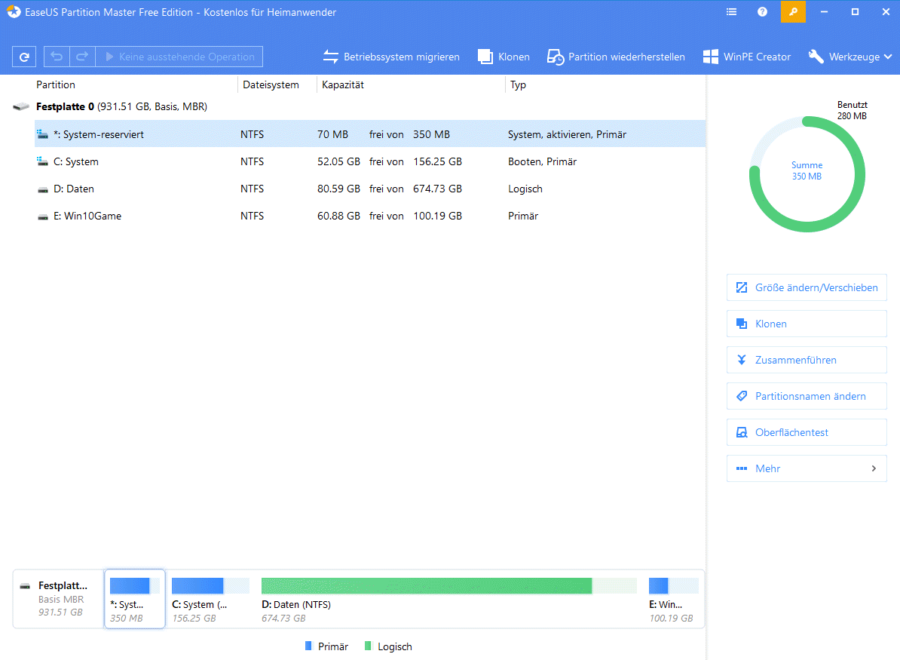Expand the Mehr options panel
900x660 pixels.
(806, 468)
